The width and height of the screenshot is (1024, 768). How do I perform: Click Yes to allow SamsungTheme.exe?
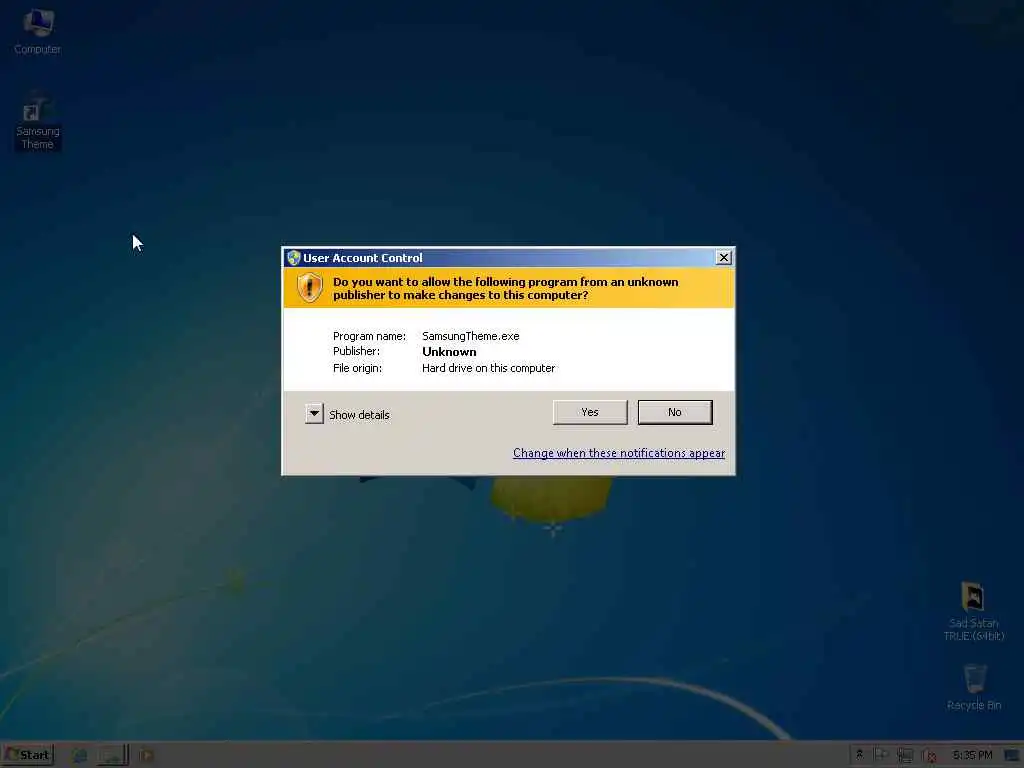(590, 412)
